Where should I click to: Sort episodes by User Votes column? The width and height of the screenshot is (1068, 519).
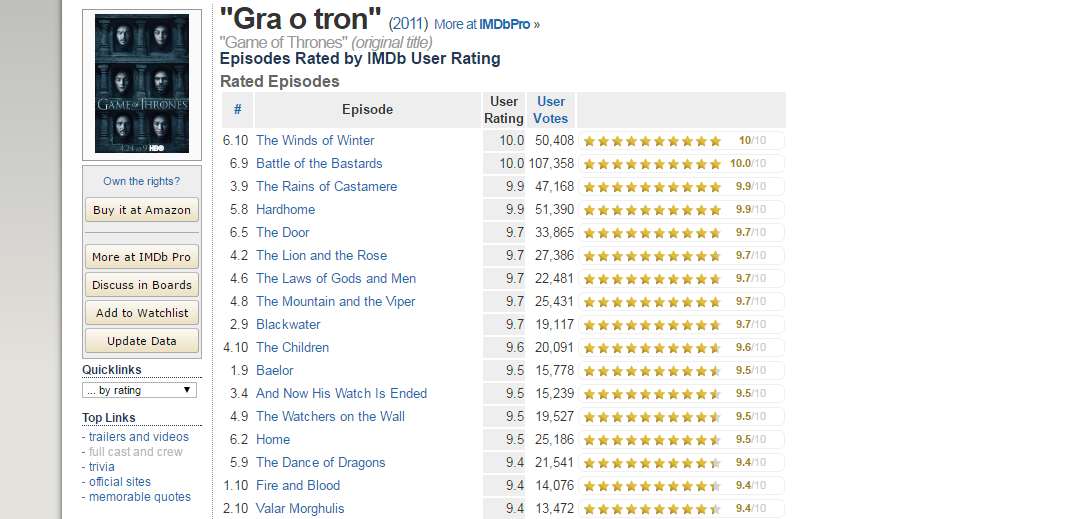(x=550, y=110)
